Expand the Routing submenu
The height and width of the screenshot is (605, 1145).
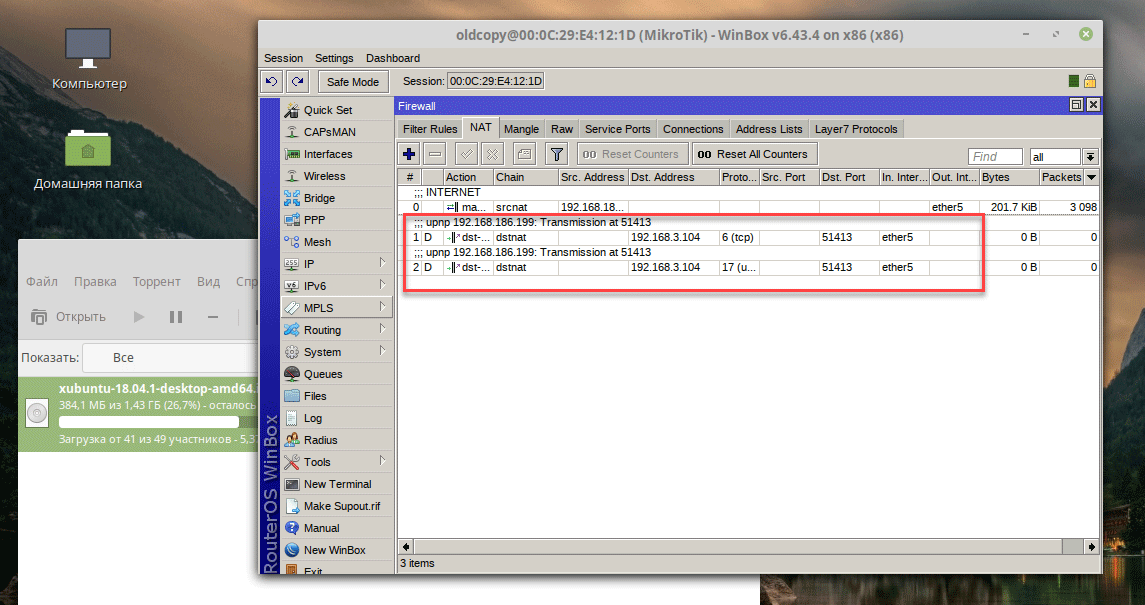click(x=337, y=330)
